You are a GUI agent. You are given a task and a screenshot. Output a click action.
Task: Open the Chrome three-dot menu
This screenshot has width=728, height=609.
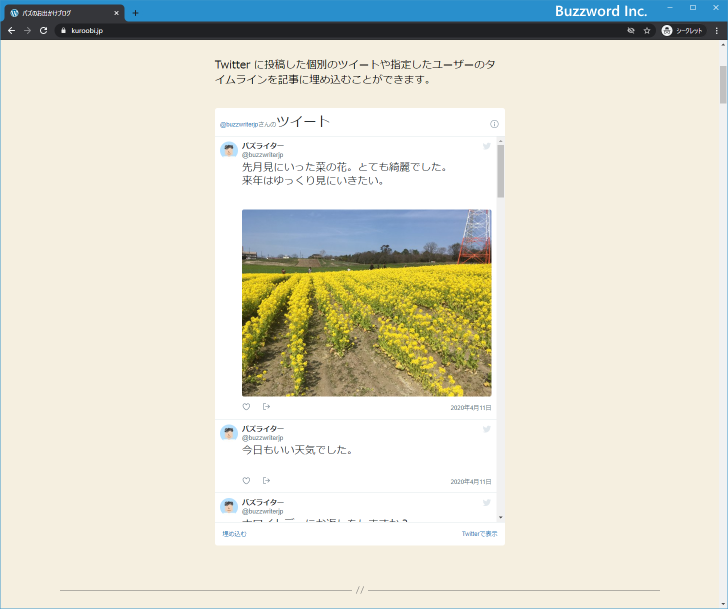[x=717, y=31]
